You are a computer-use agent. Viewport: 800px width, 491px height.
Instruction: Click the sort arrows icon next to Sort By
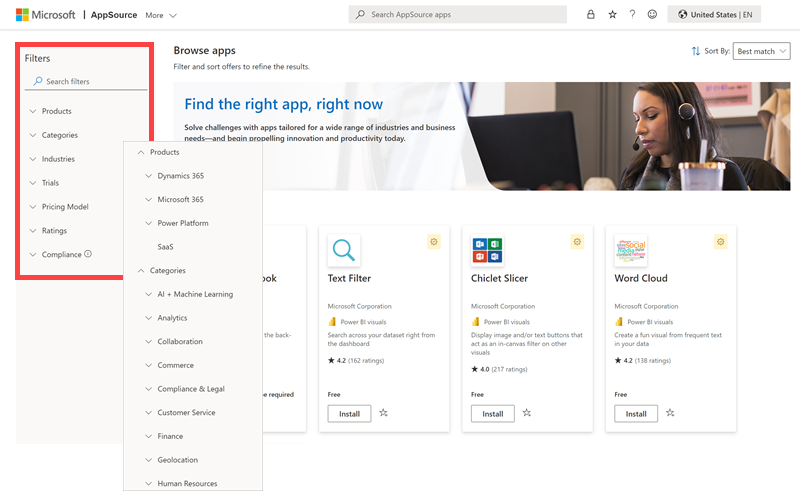[x=695, y=51]
